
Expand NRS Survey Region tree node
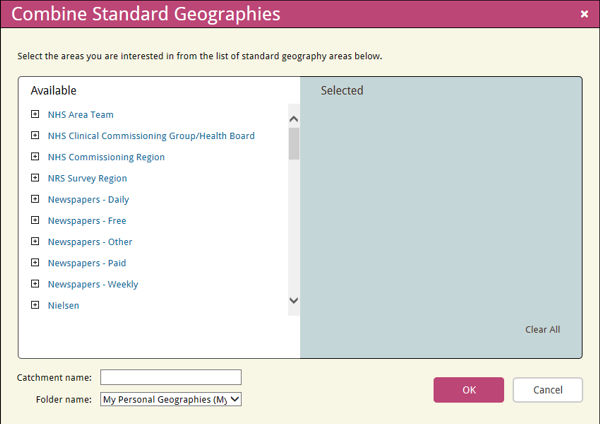point(35,178)
